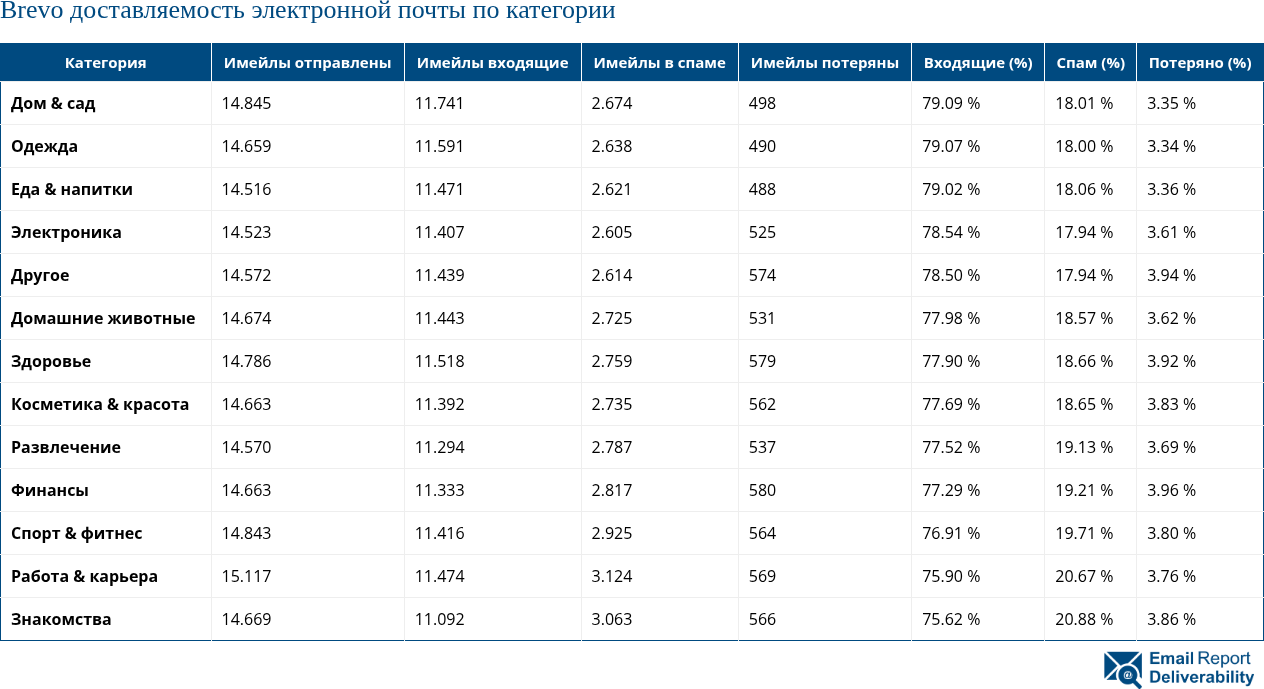Viewport: 1264px width, 689px height.
Task: Select the Работа & карьера row label
Action: pyautogui.click(x=84, y=576)
